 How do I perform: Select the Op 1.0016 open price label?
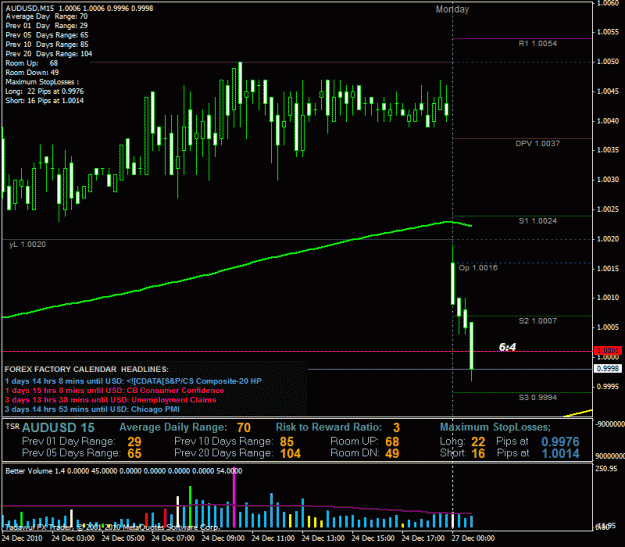[478, 268]
